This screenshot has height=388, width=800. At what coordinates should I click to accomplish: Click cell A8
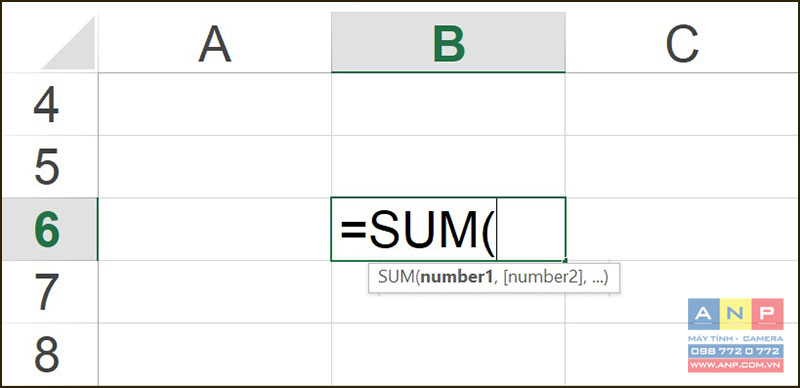(x=215, y=354)
